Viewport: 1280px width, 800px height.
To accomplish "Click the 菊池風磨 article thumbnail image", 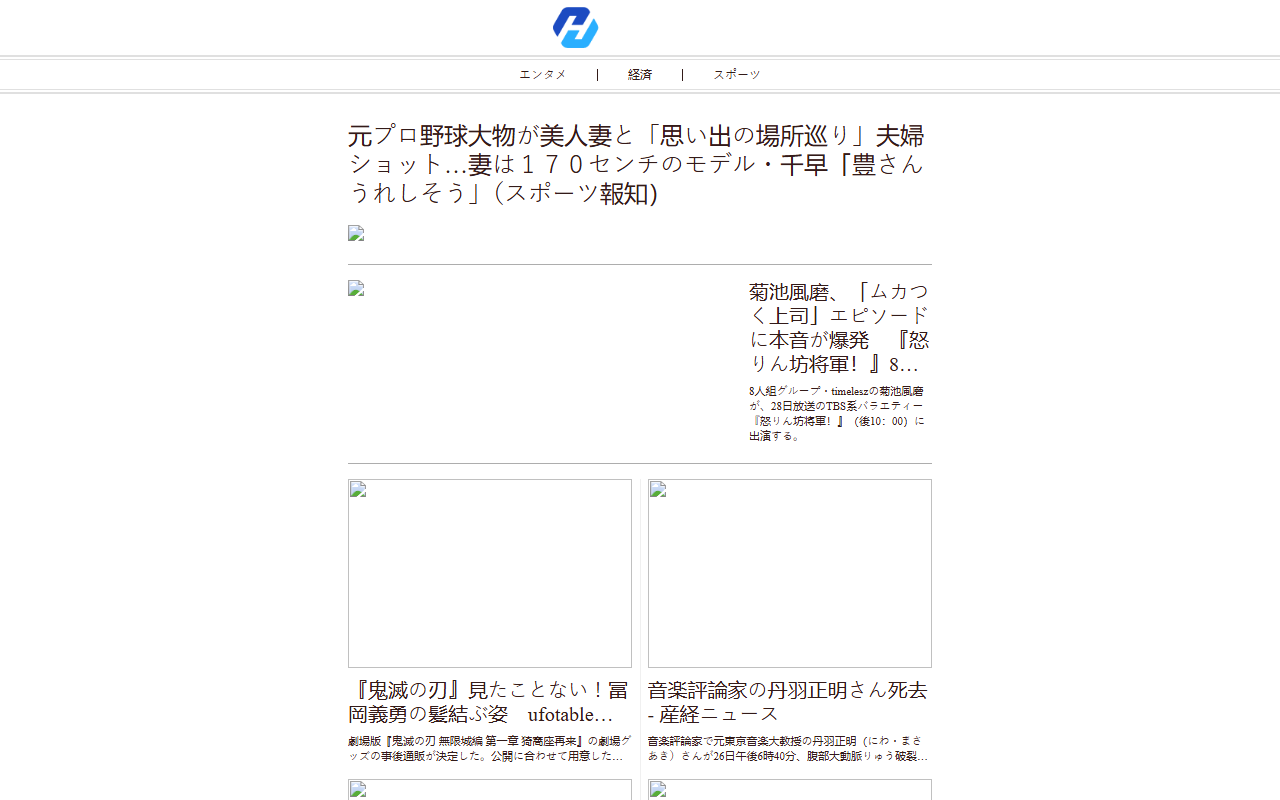I will 356,288.
